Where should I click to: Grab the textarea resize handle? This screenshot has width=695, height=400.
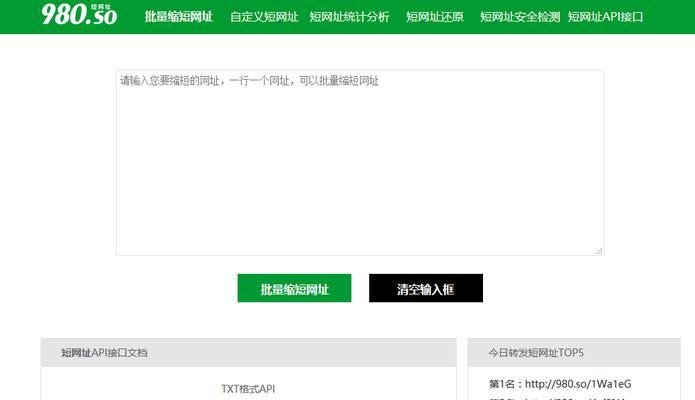click(x=599, y=251)
